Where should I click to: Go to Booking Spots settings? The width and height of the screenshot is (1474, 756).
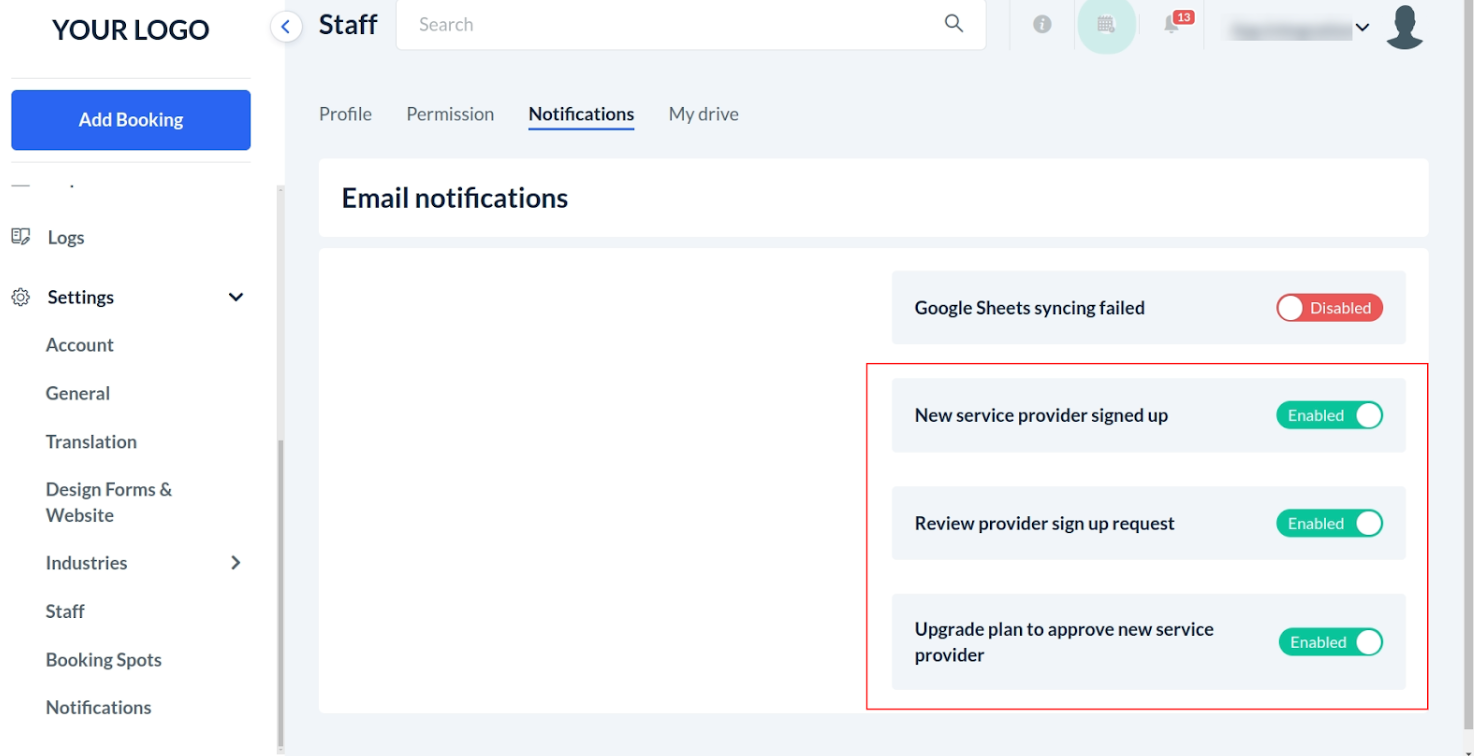(x=103, y=660)
